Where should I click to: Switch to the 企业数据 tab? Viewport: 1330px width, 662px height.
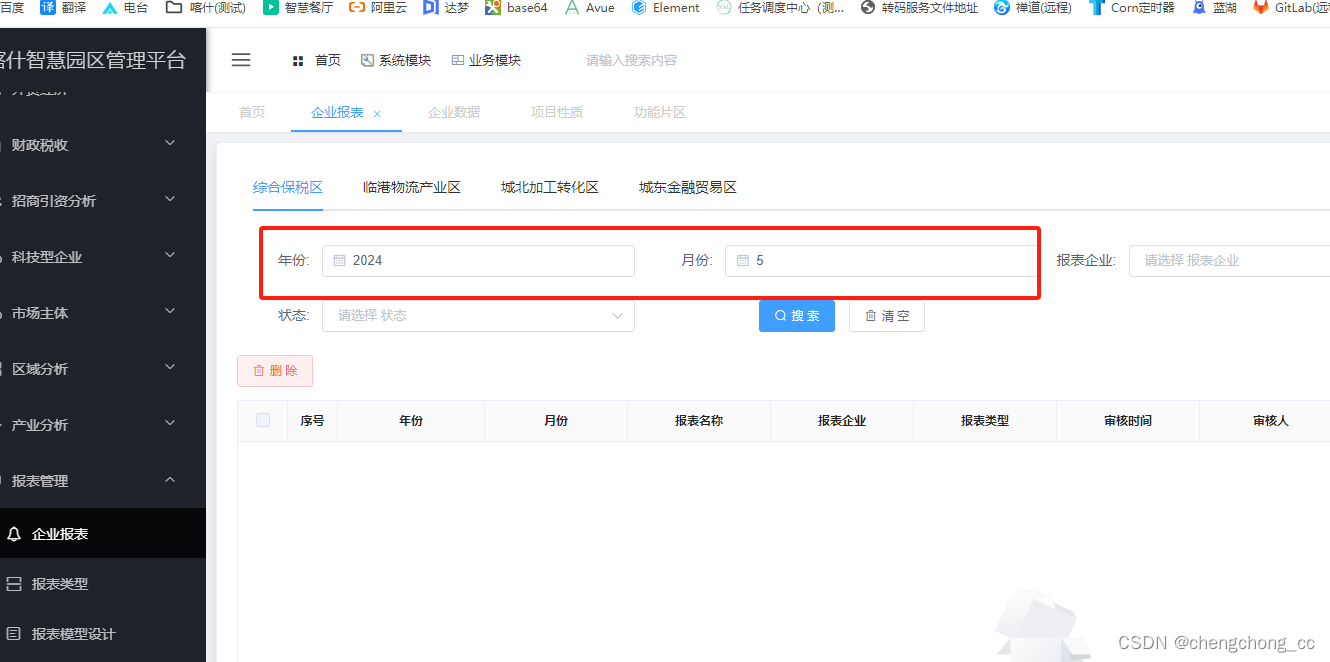click(453, 112)
